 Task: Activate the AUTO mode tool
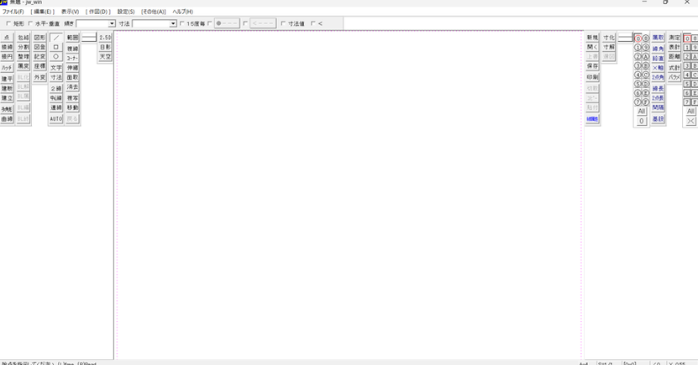56,119
